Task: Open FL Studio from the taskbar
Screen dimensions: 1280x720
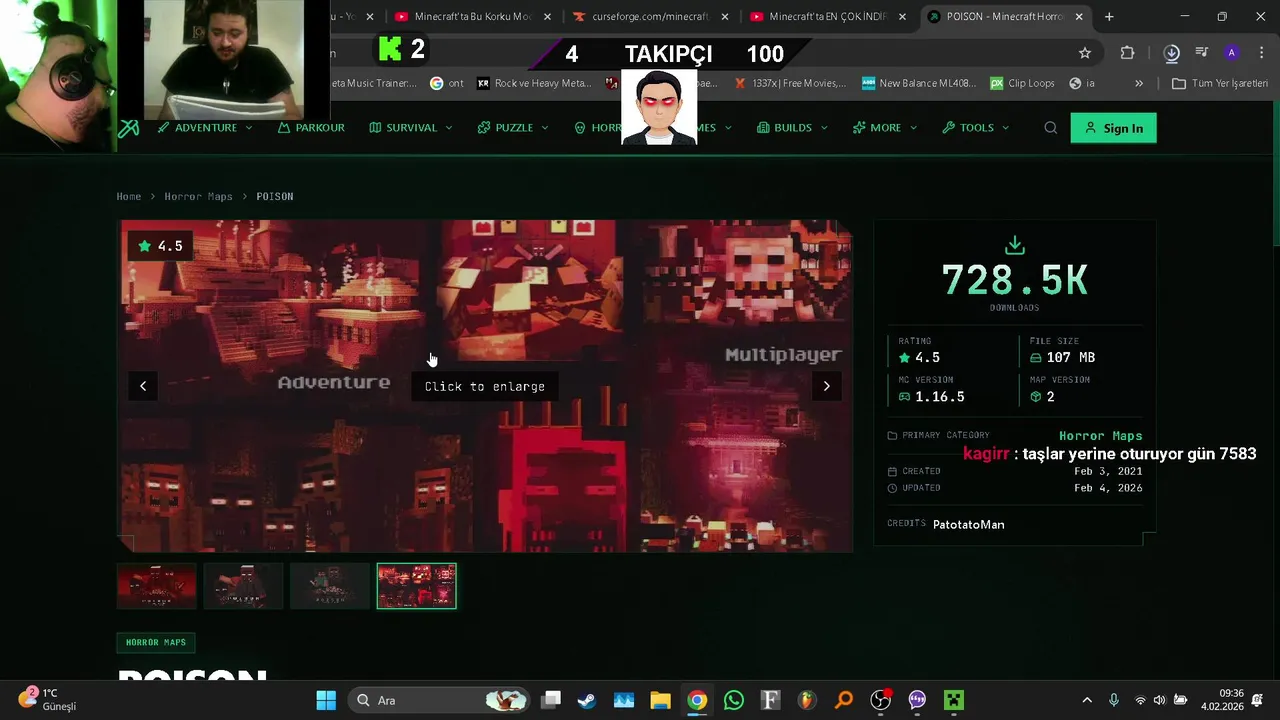Action: coord(807,700)
